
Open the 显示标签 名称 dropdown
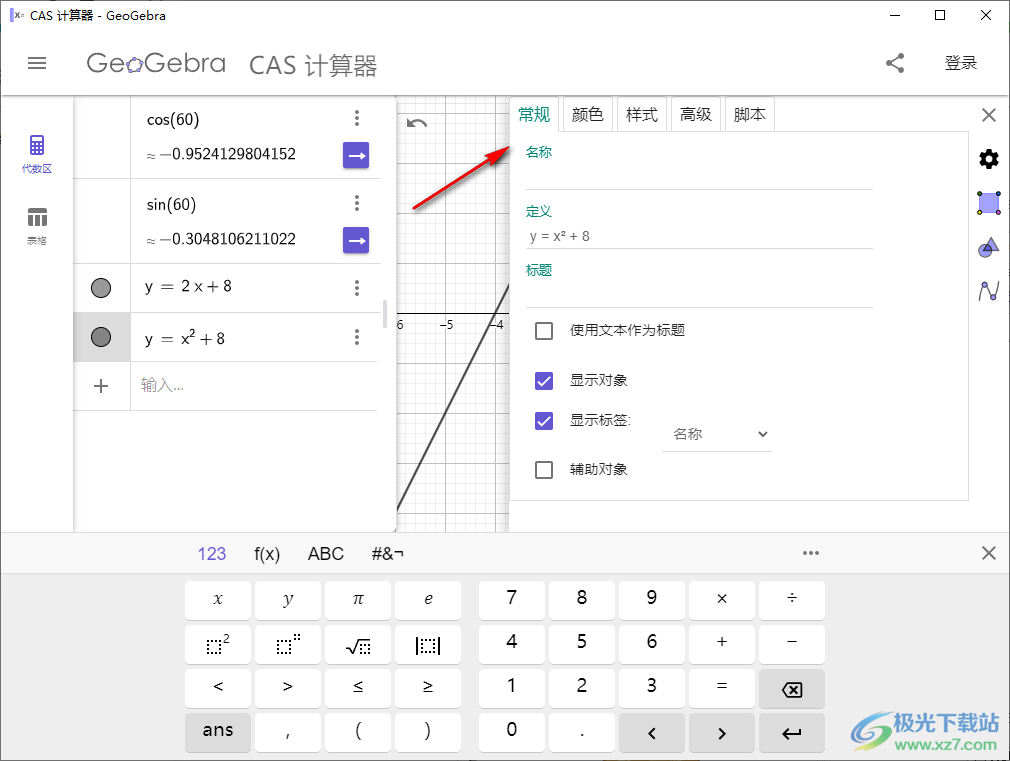click(716, 434)
